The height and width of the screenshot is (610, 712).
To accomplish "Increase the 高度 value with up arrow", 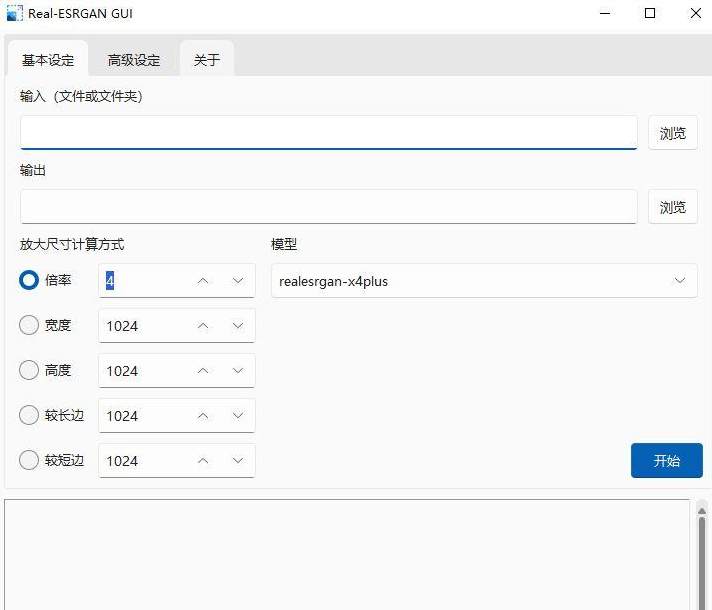I will pos(203,371).
